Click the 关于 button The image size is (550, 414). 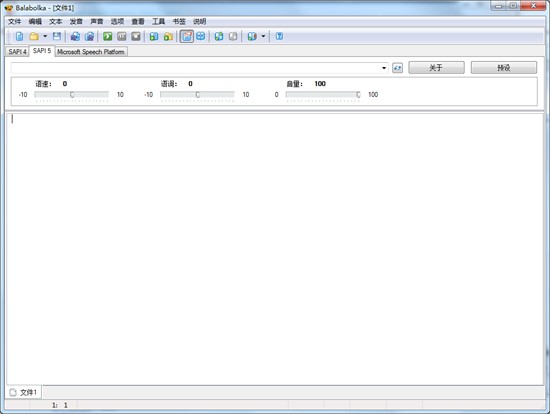point(436,67)
